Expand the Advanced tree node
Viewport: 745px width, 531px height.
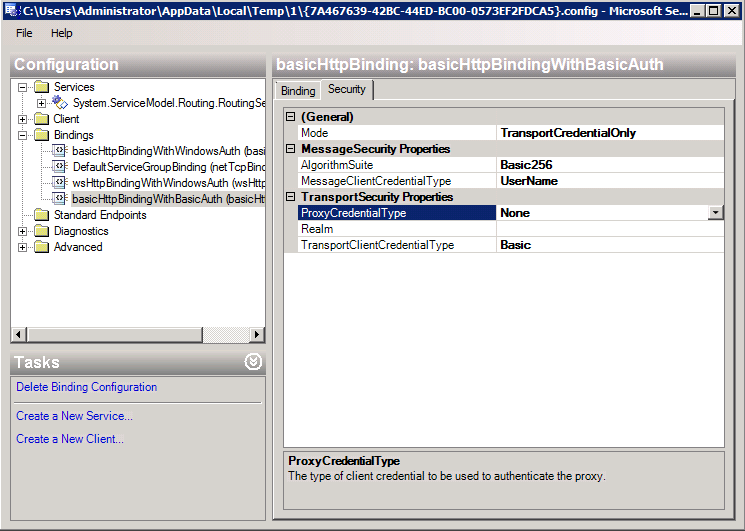point(23,247)
